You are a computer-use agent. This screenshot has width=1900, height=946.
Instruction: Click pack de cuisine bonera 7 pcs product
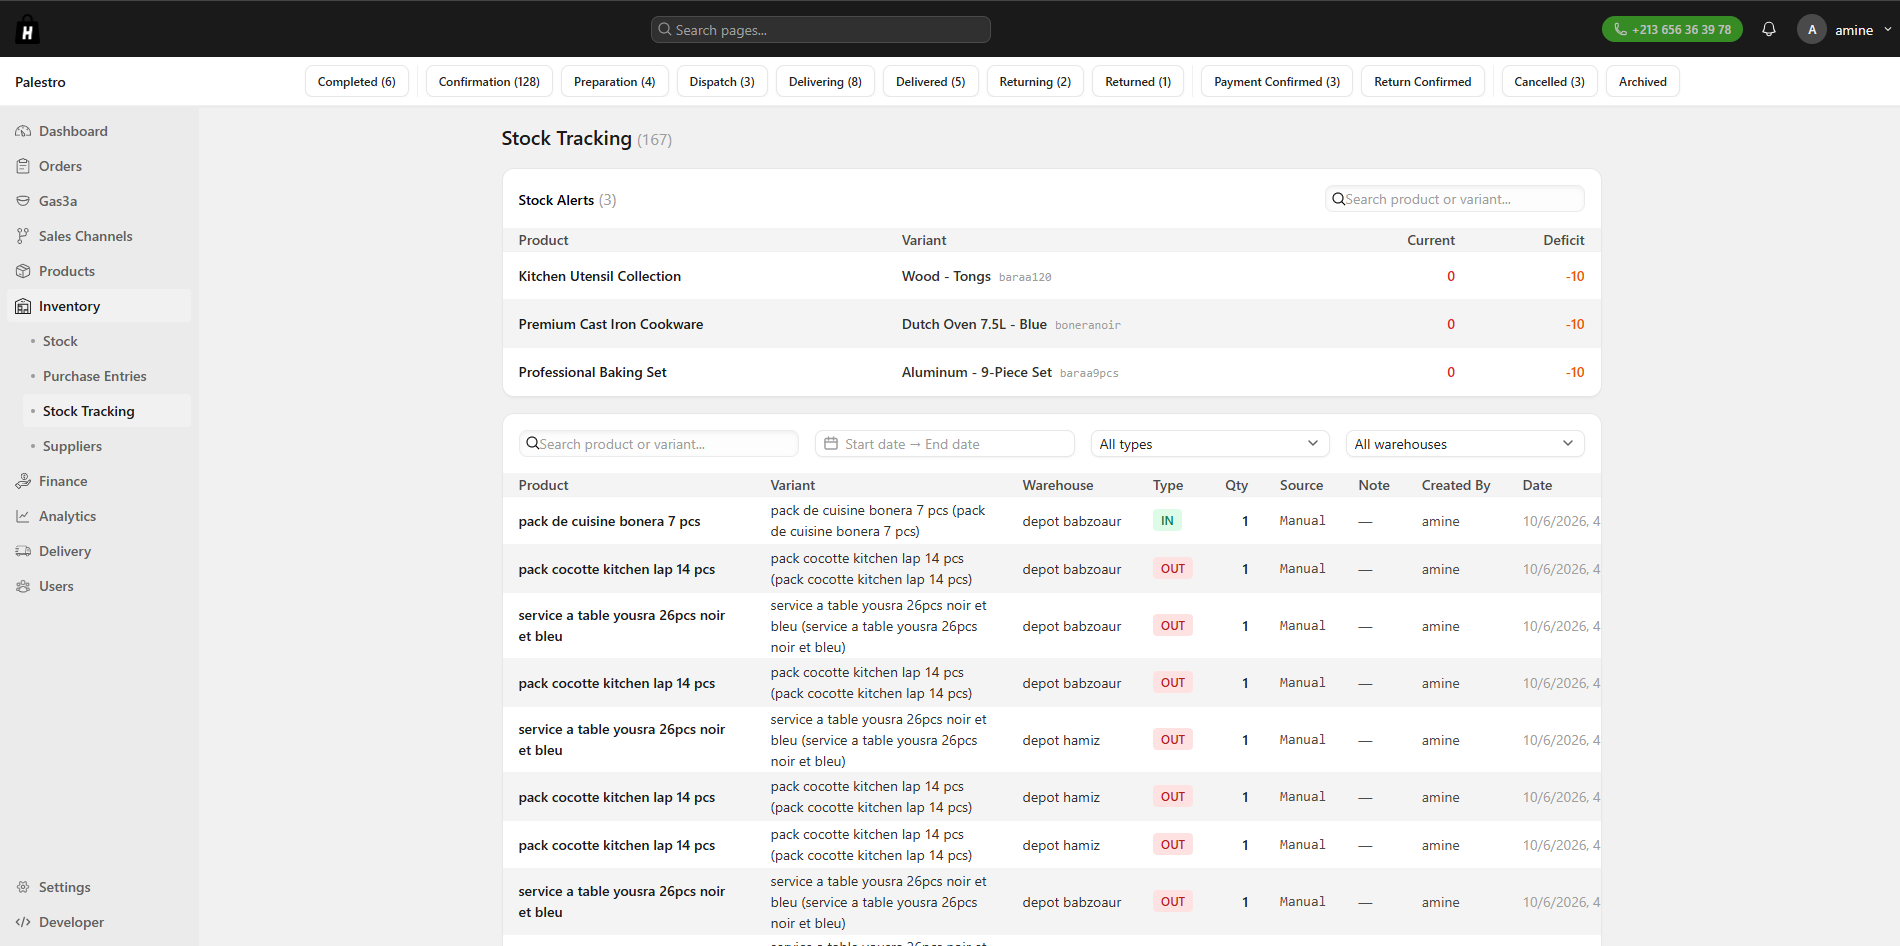(x=609, y=521)
